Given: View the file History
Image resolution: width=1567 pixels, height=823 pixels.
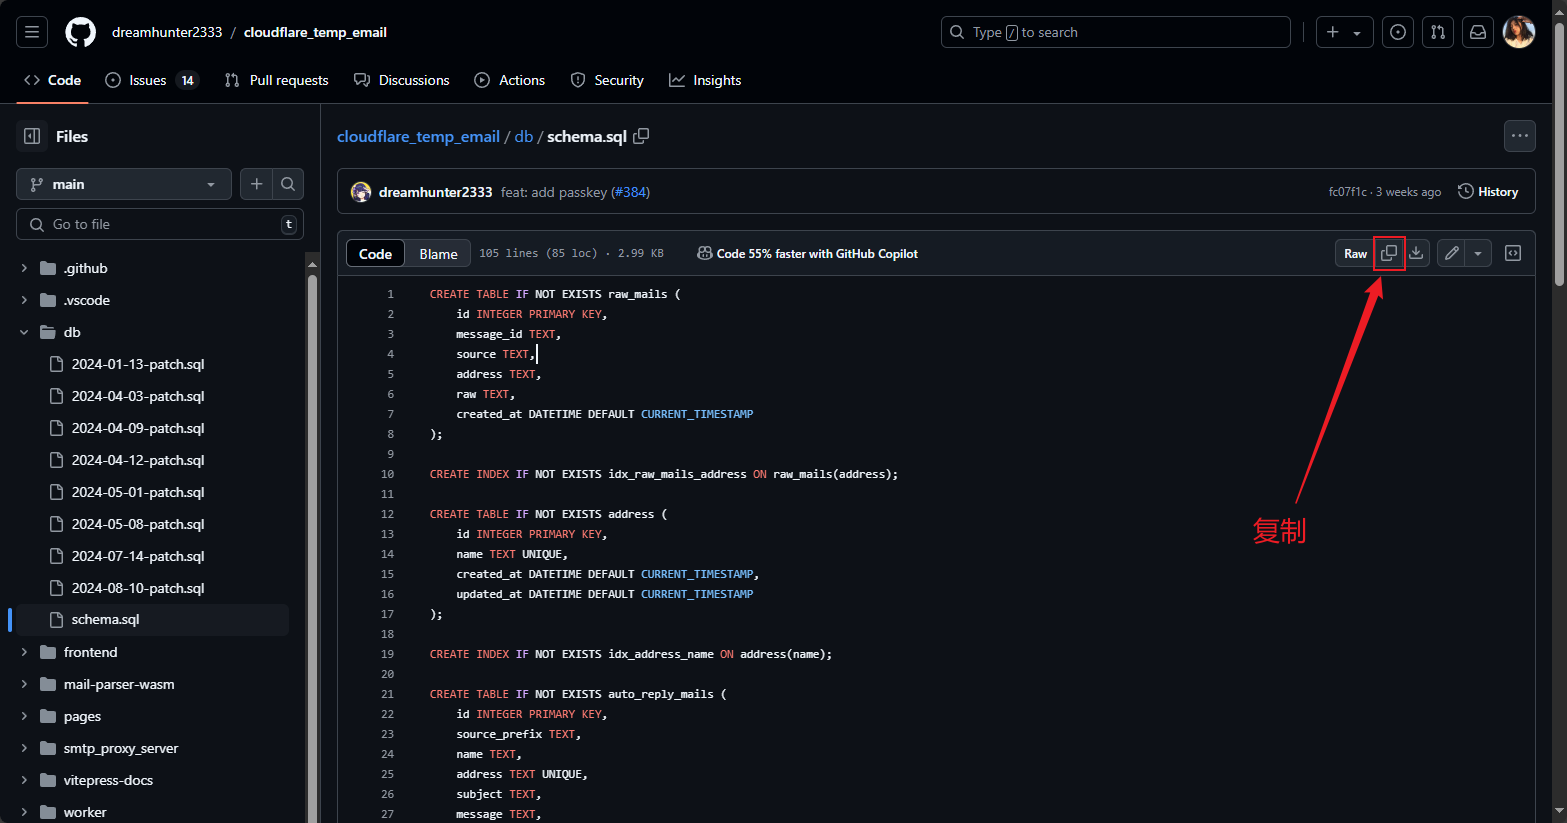Looking at the screenshot, I should [x=1488, y=192].
